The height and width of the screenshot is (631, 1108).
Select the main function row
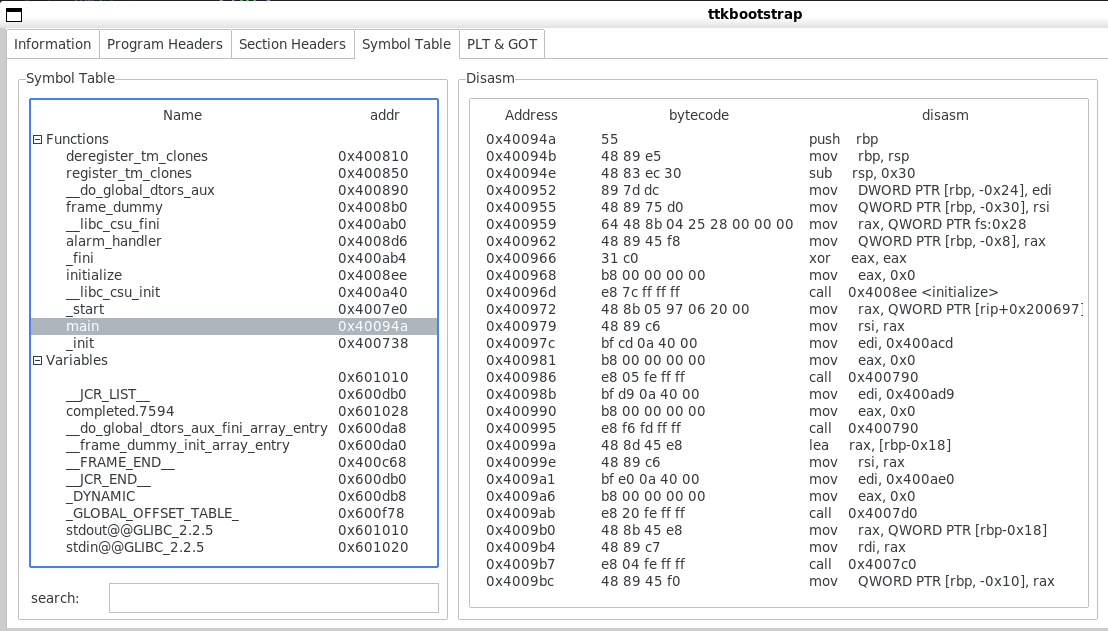tap(234, 326)
